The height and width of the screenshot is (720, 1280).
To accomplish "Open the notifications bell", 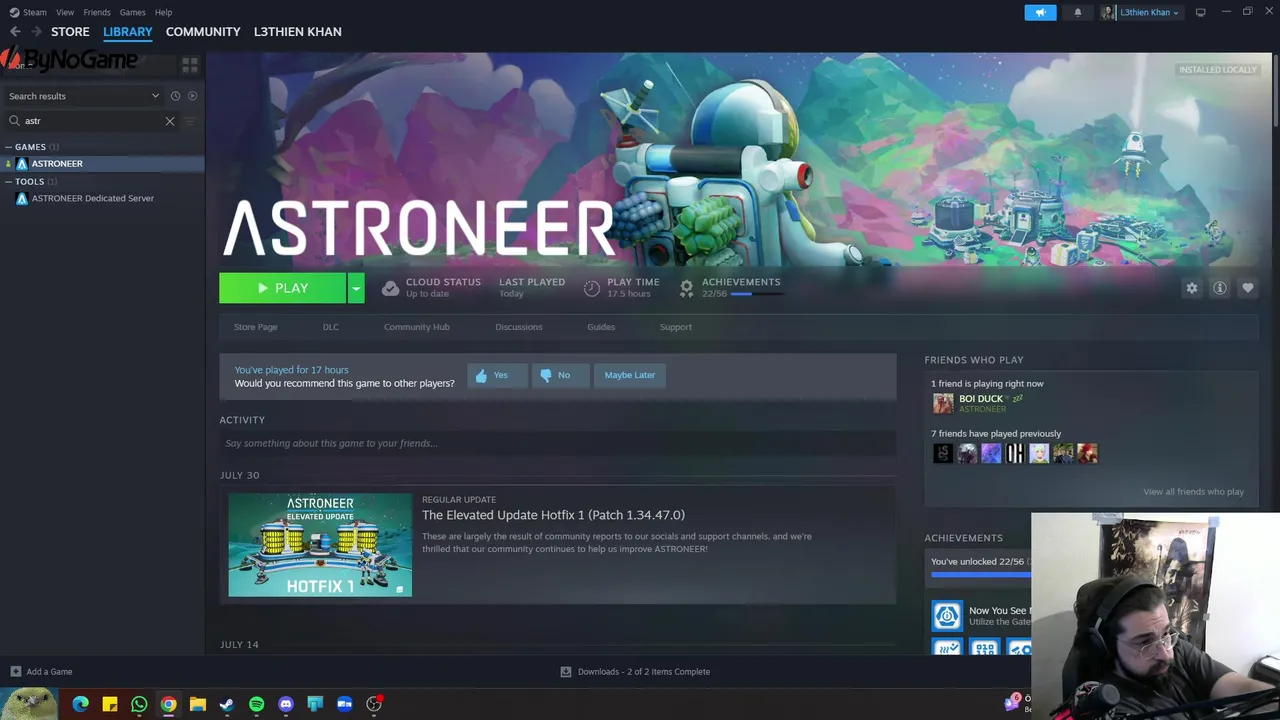I will coord(1078,12).
